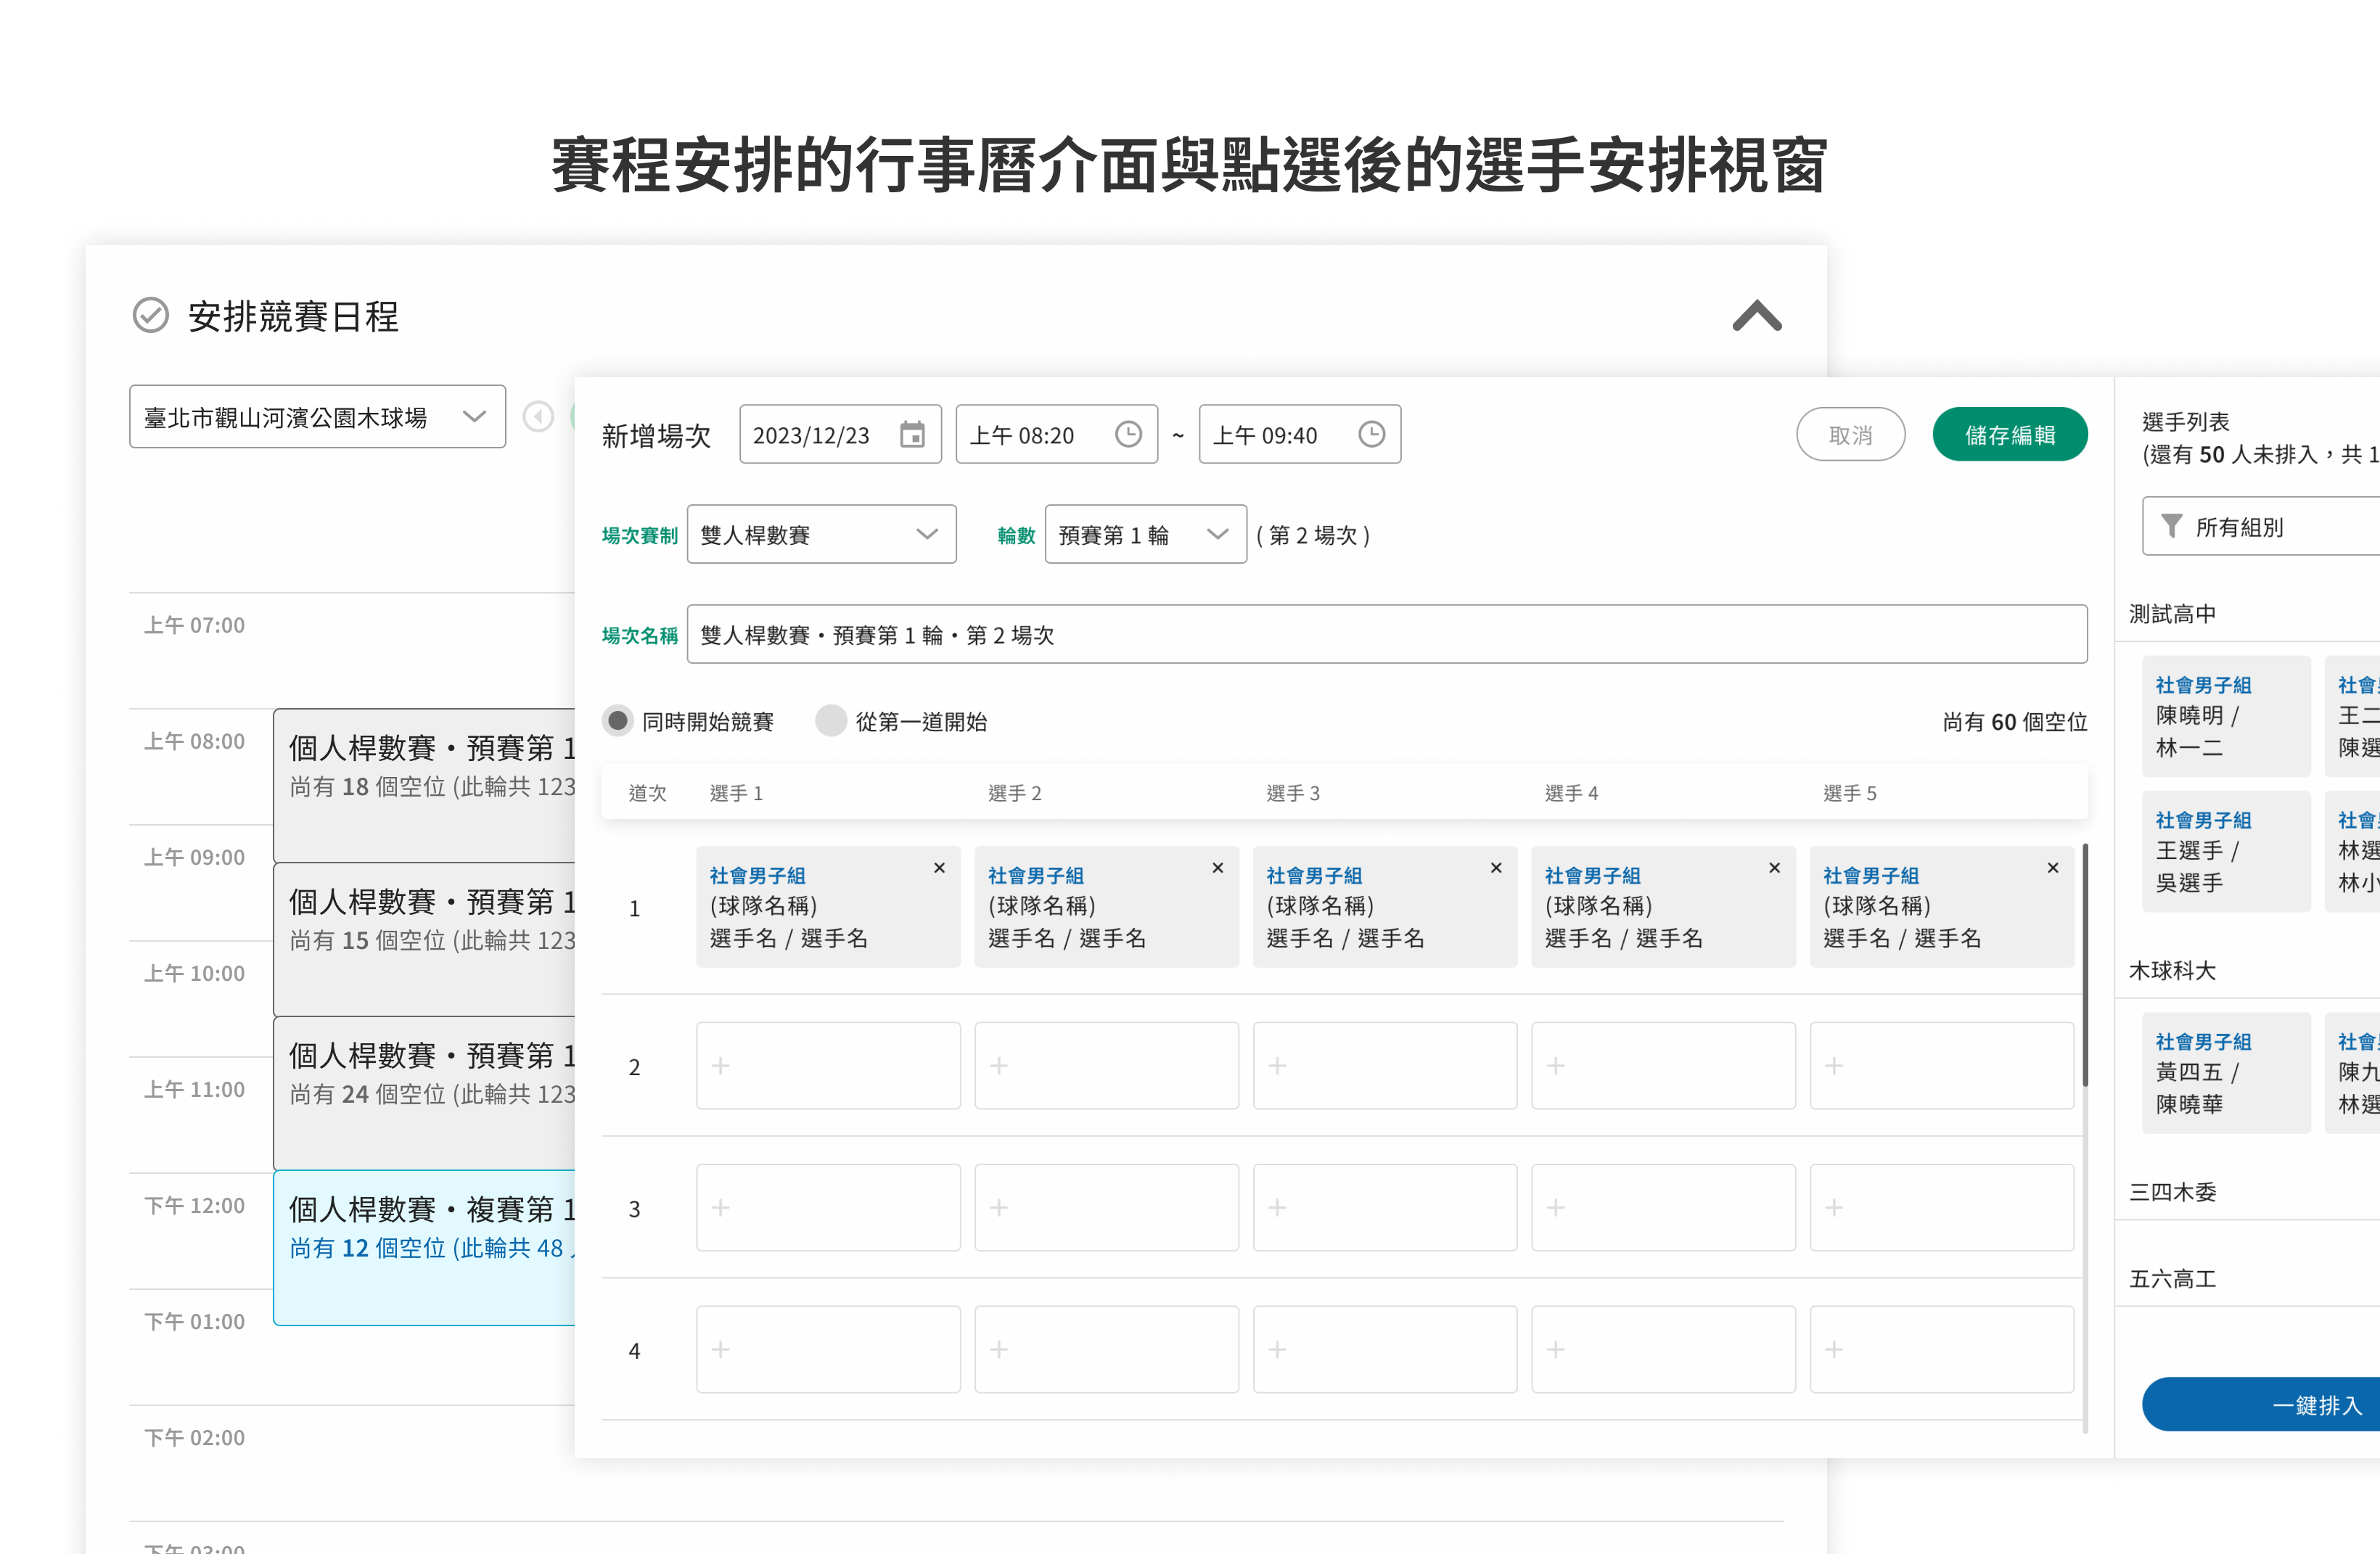Expand the 三四木委 team group
2380x1554 pixels.
tap(2248, 1192)
